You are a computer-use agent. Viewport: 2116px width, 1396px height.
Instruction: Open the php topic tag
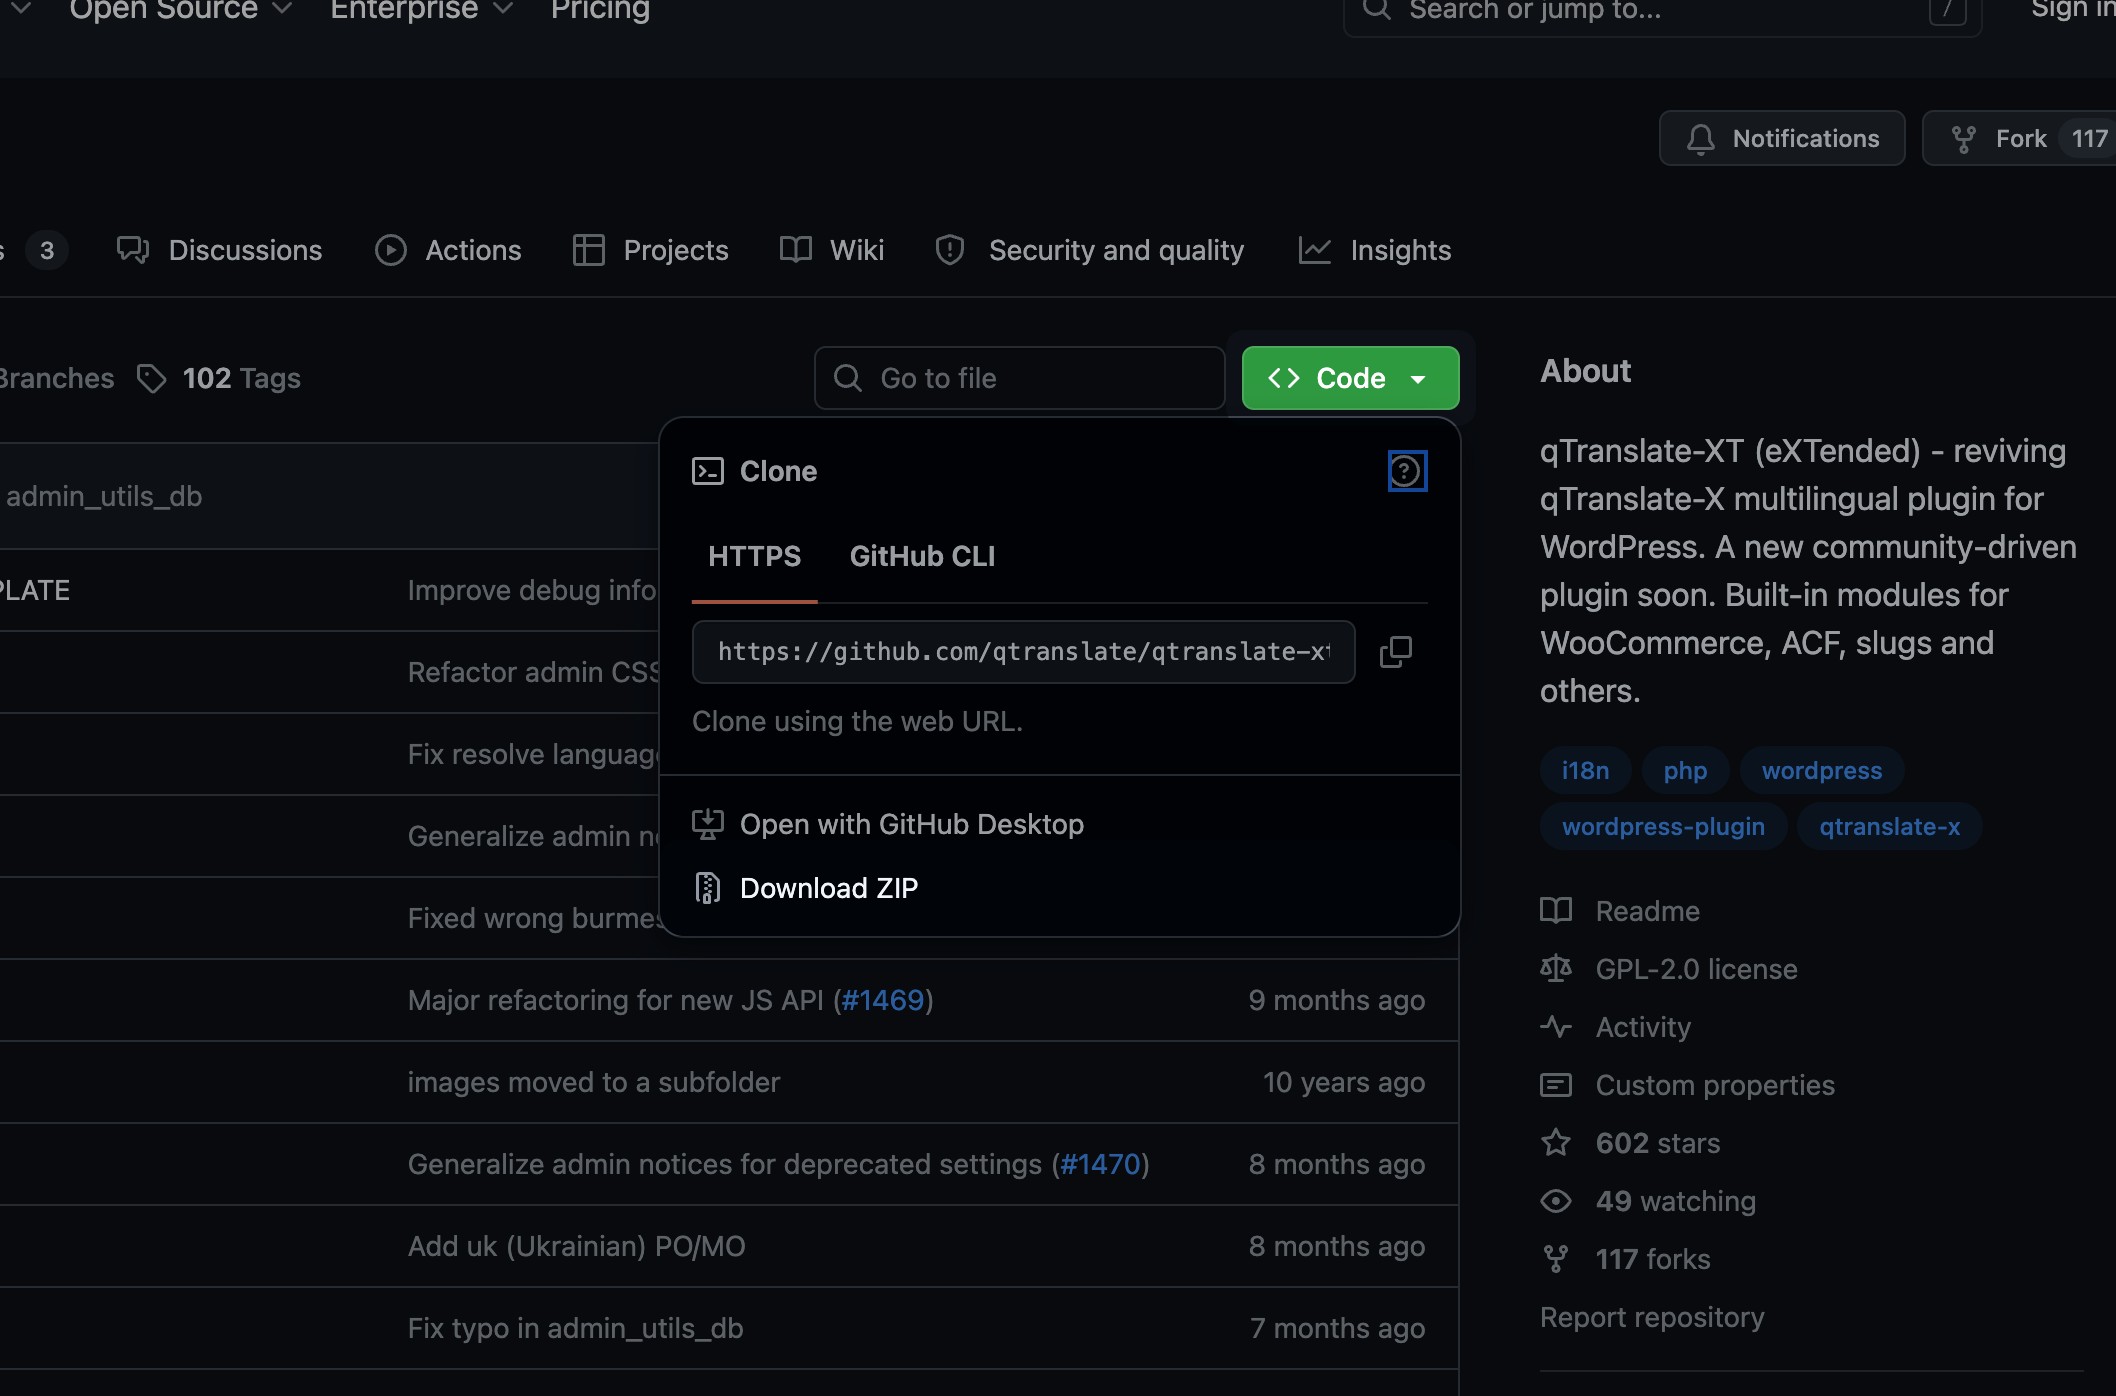point(1685,770)
